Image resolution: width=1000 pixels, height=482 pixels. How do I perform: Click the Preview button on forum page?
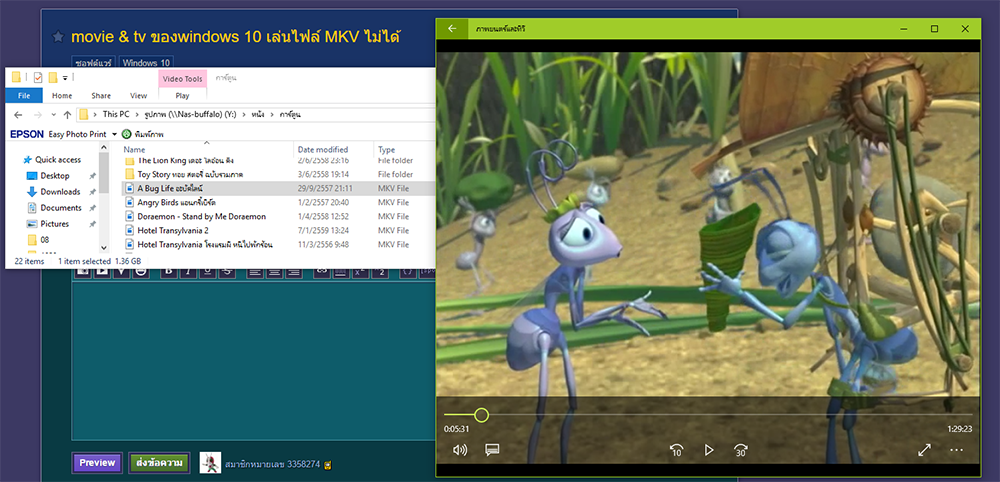click(97, 463)
